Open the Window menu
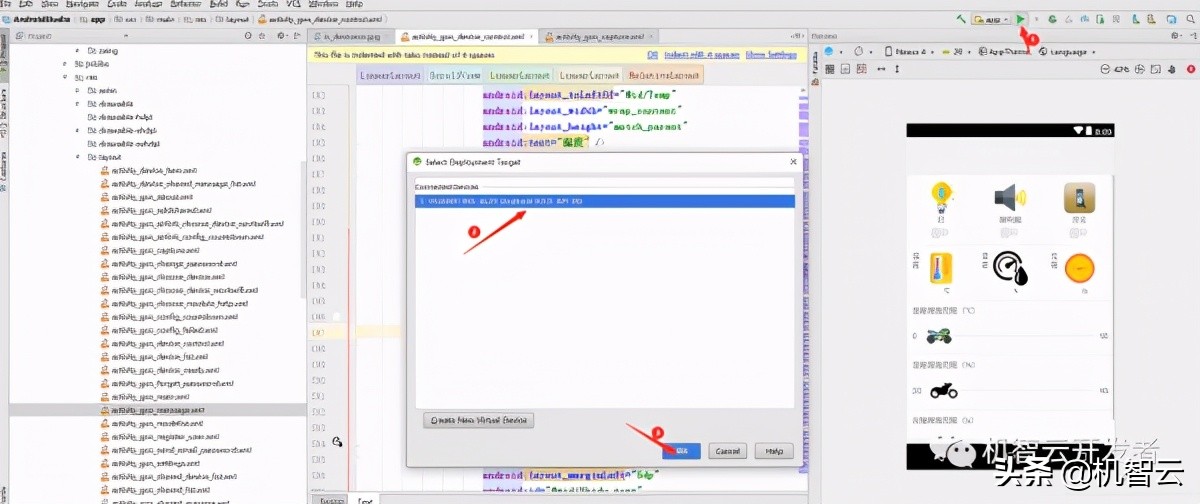The width and height of the screenshot is (1200, 504). 325,4
